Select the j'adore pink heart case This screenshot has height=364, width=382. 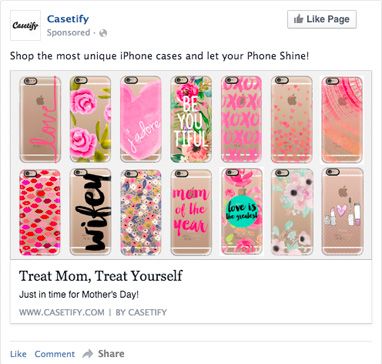coord(141,119)
